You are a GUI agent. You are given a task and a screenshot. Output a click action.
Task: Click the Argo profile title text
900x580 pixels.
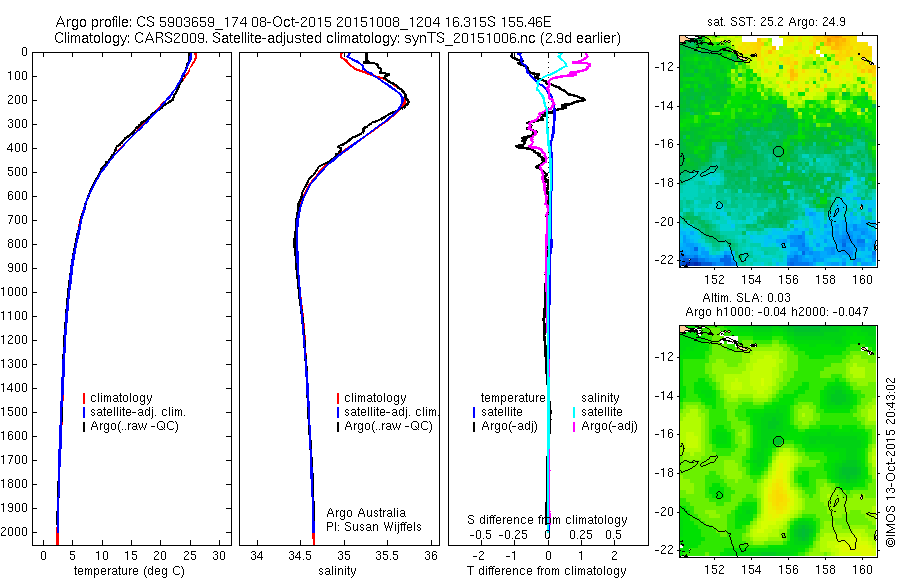point(303,22)
